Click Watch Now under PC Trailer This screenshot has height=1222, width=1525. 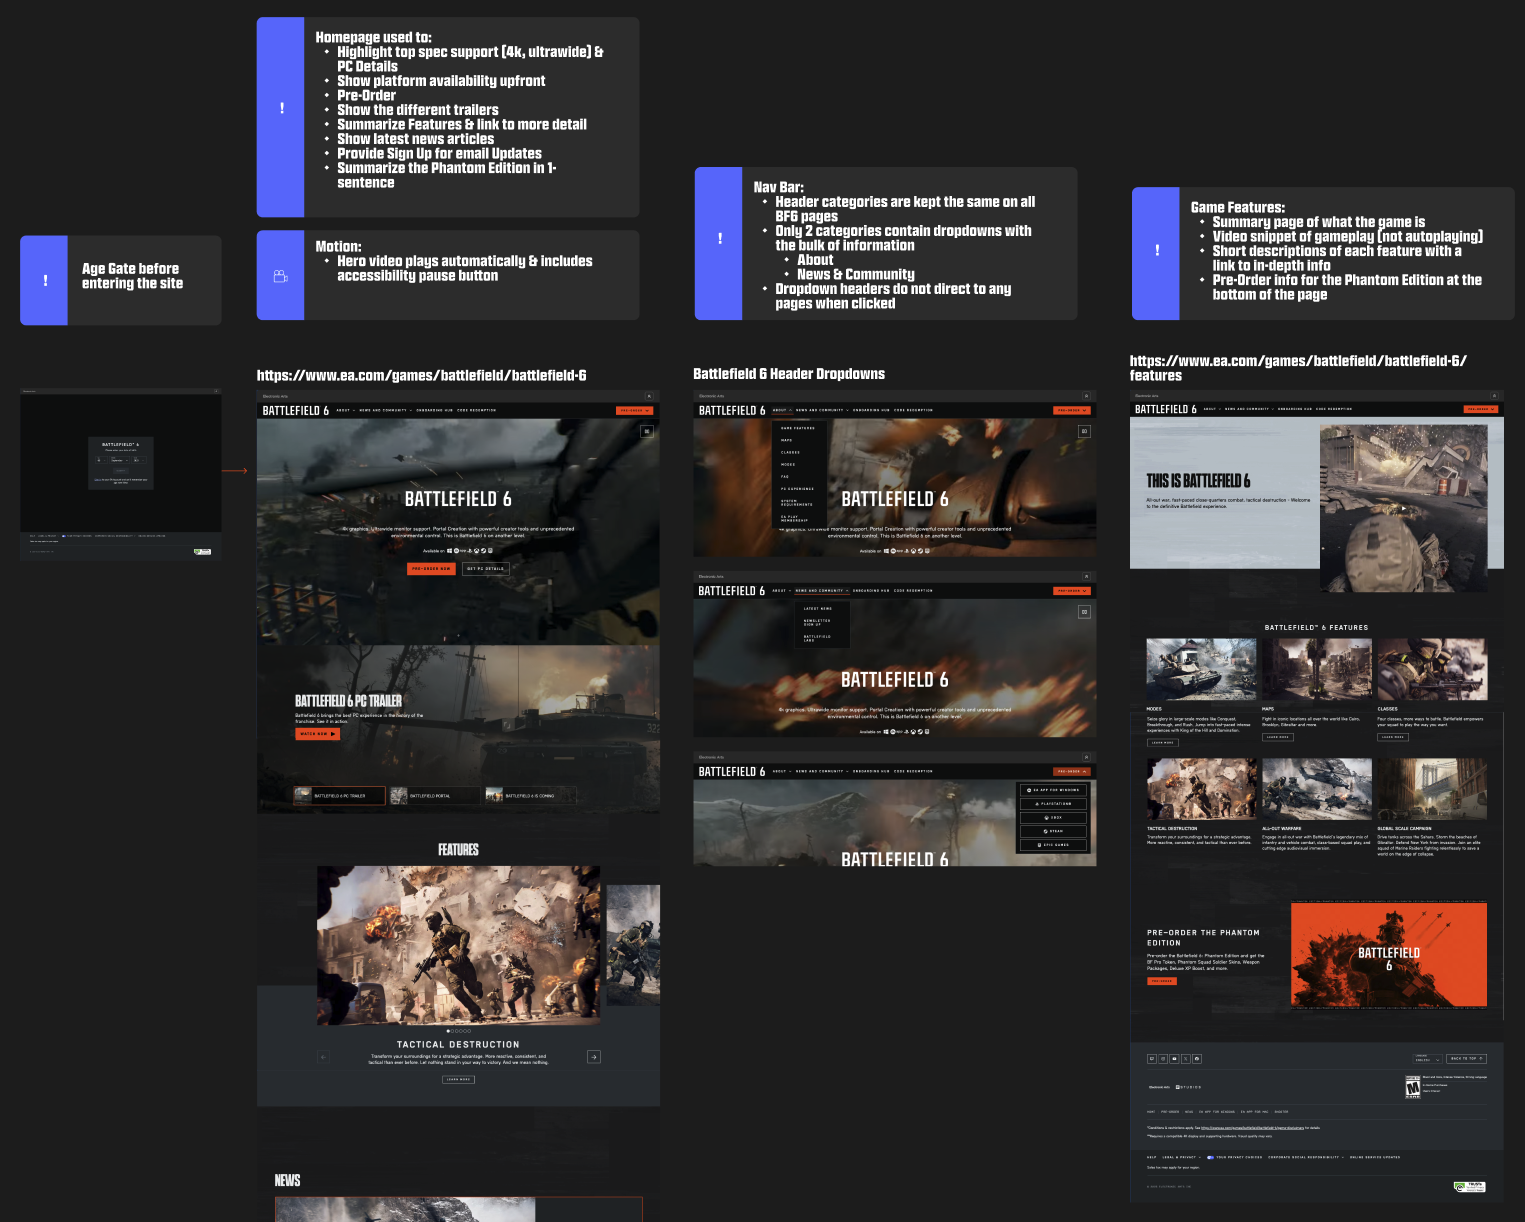point(317,734)
